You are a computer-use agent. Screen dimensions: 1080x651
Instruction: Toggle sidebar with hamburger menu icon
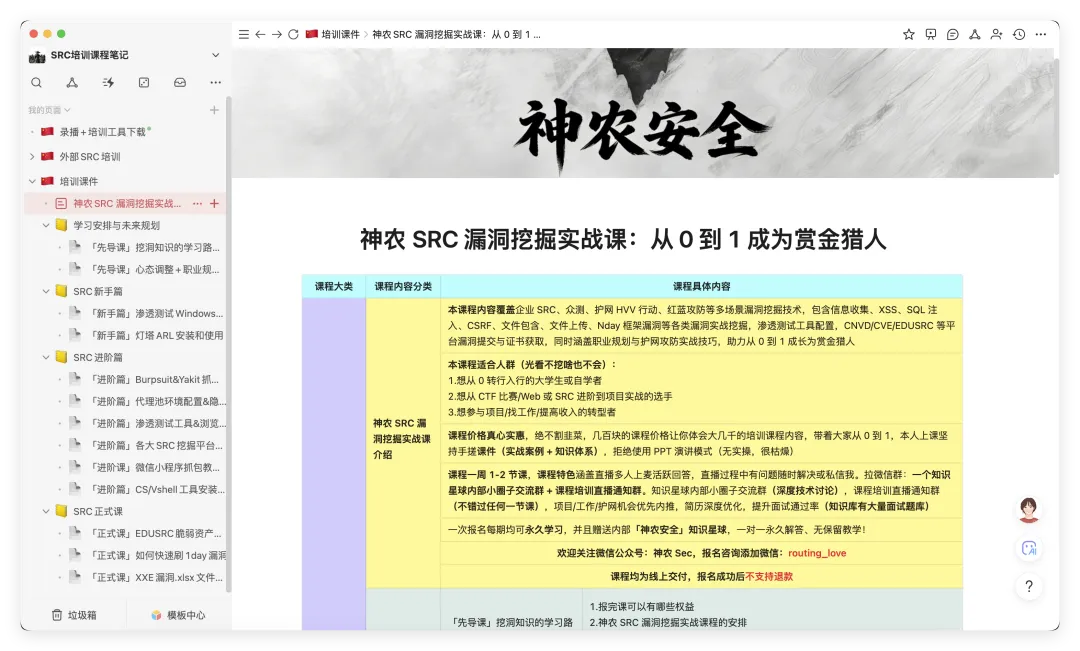244,34
